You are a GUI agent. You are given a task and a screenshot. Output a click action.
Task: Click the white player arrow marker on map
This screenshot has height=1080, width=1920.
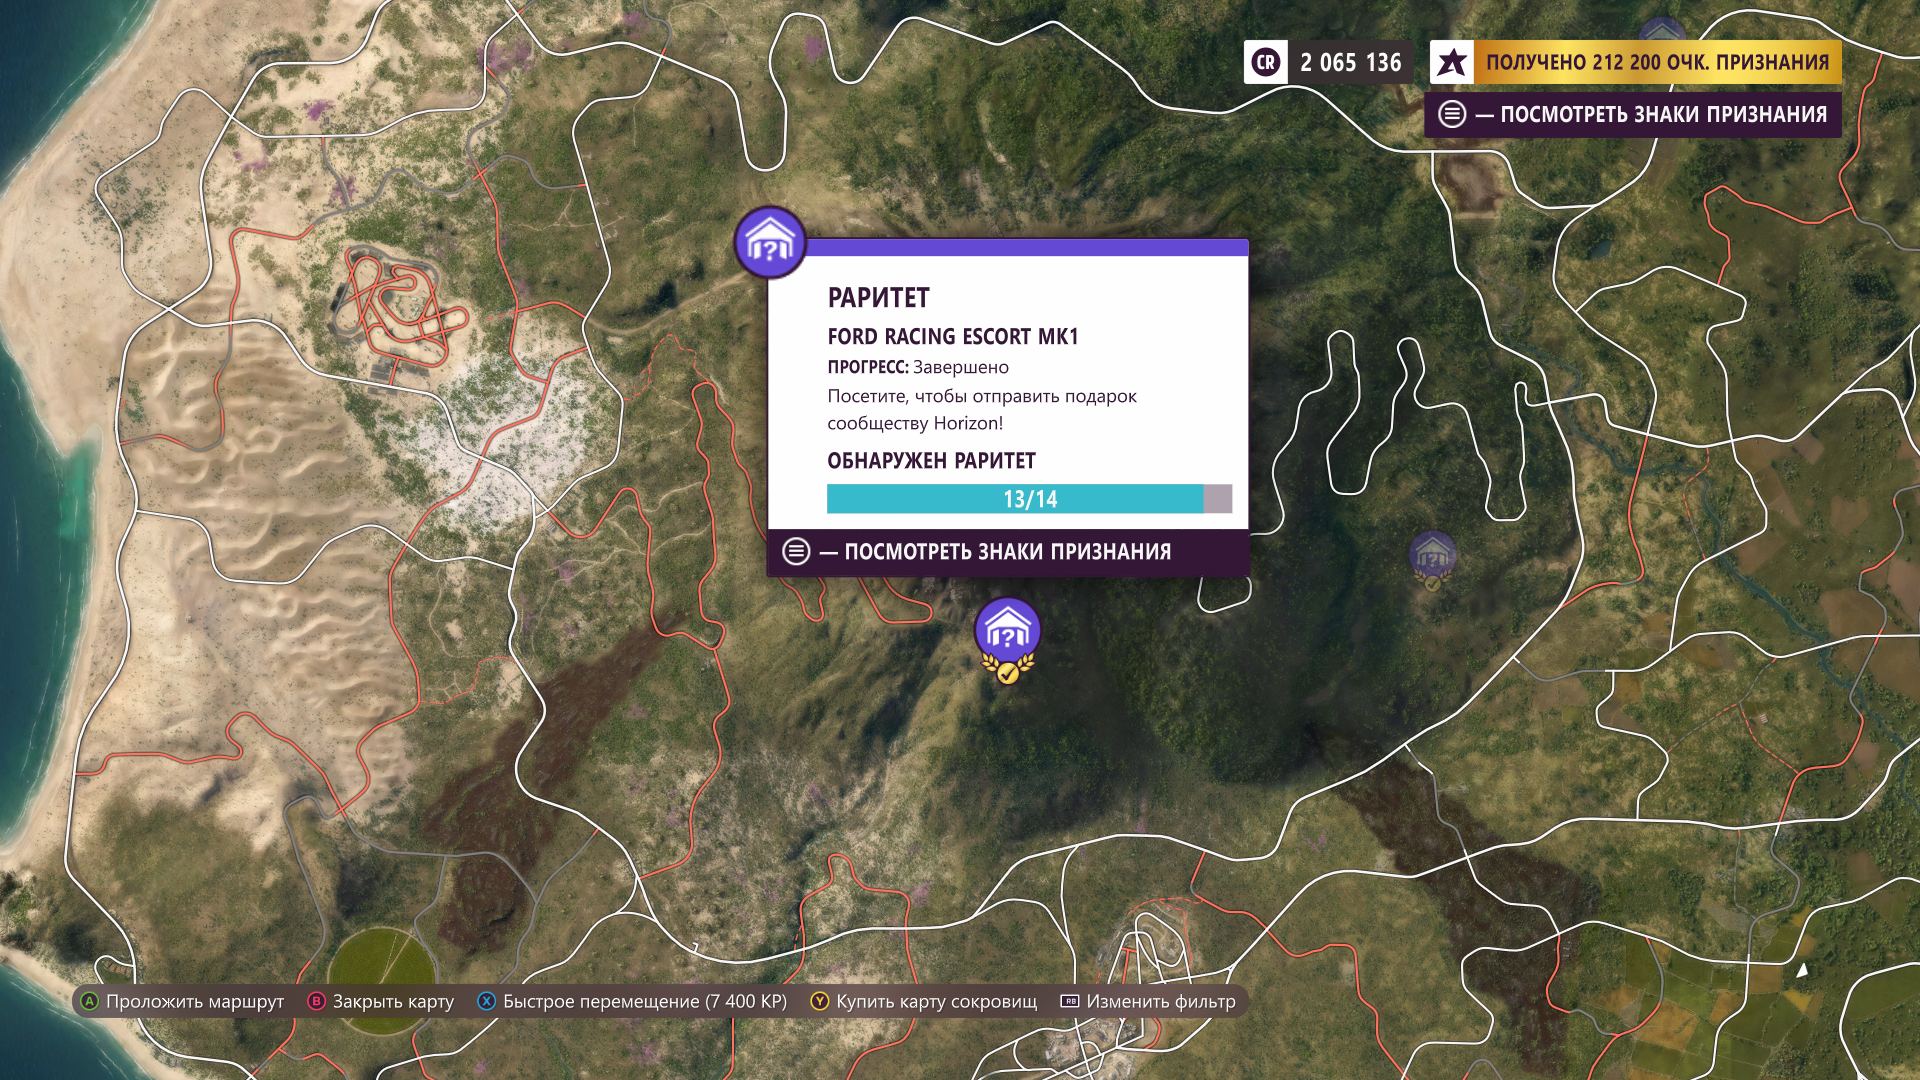click(1802, 970)
